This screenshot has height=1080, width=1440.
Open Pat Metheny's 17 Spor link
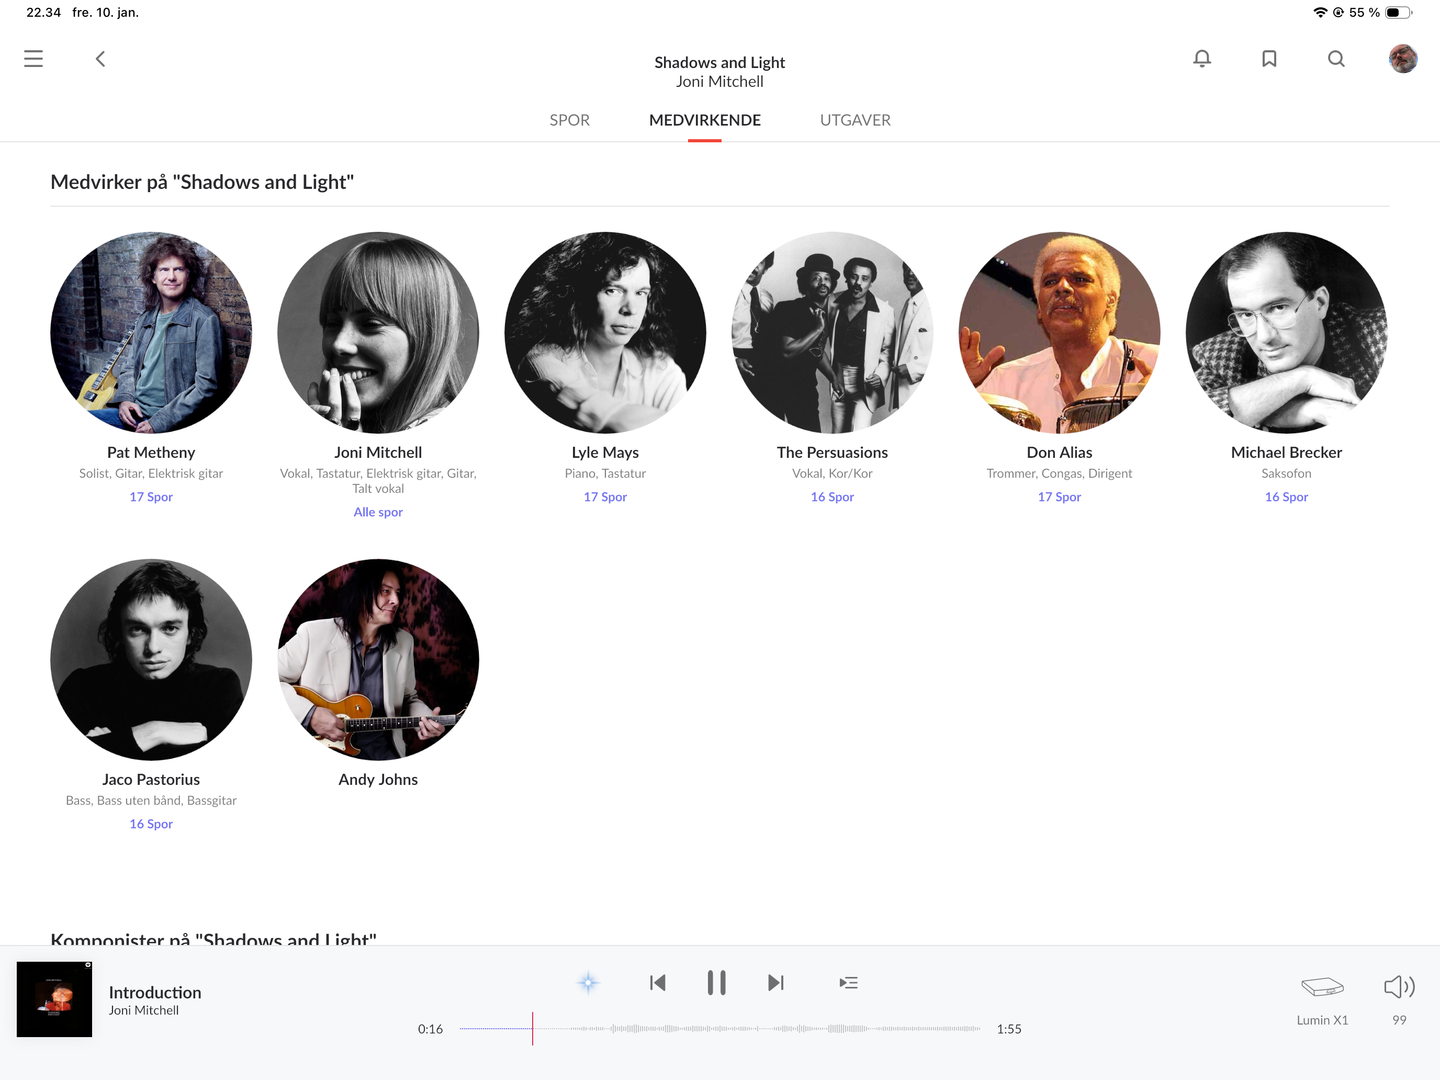pos(151,497)
